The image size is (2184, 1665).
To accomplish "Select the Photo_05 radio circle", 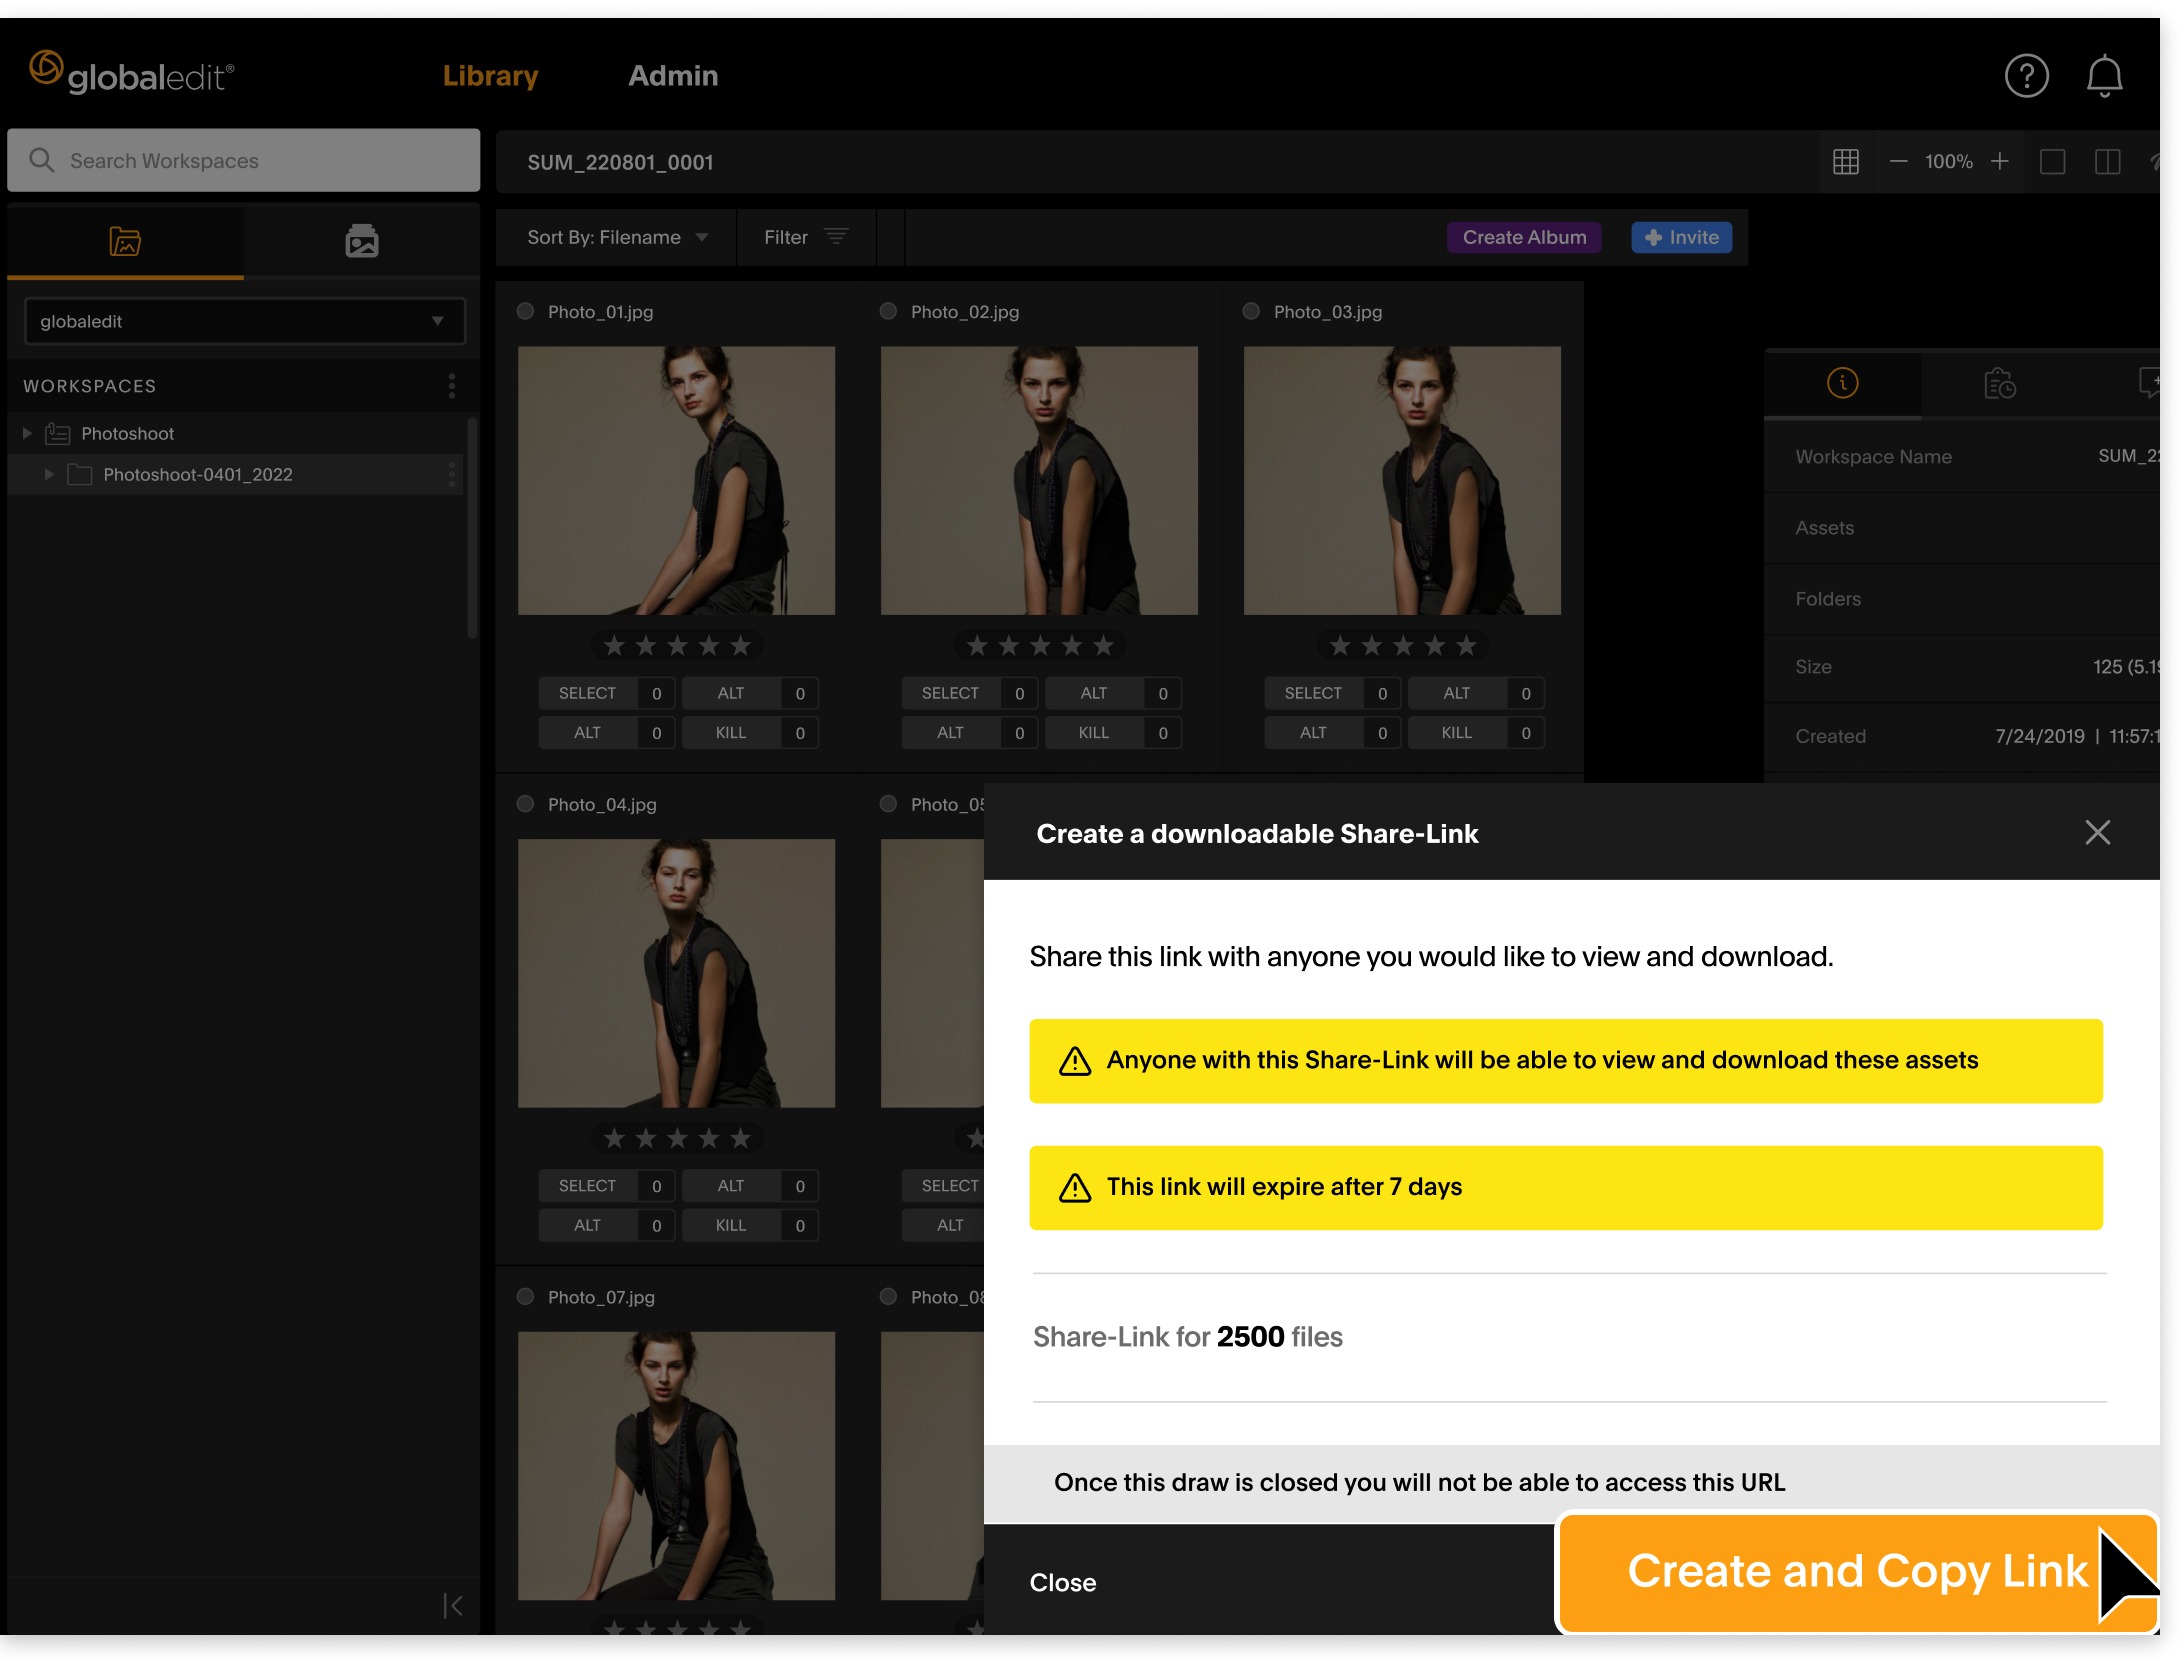I will (888, 804).
